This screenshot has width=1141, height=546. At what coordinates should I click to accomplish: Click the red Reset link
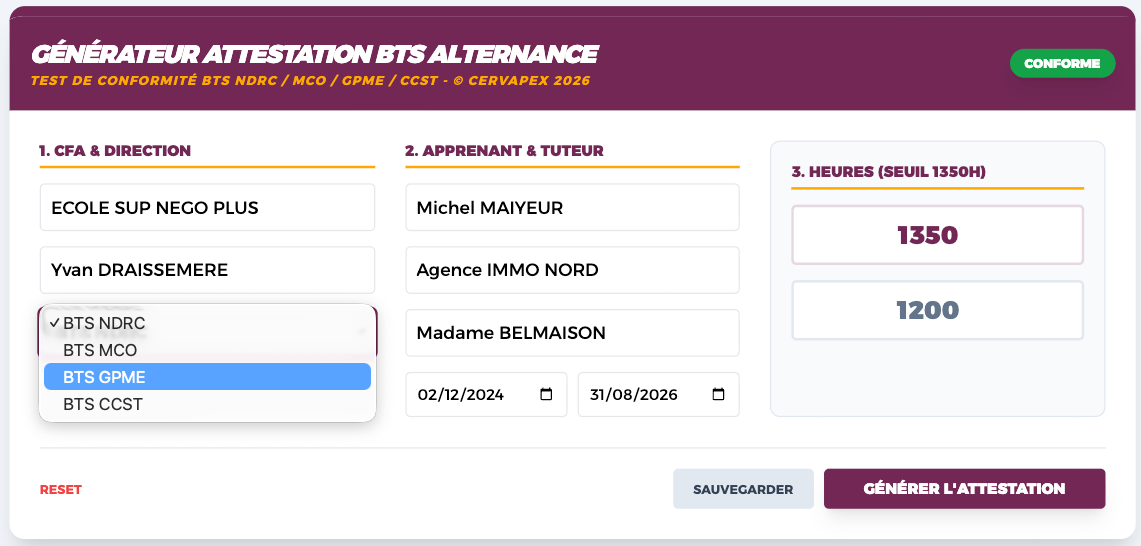point(61,490)
